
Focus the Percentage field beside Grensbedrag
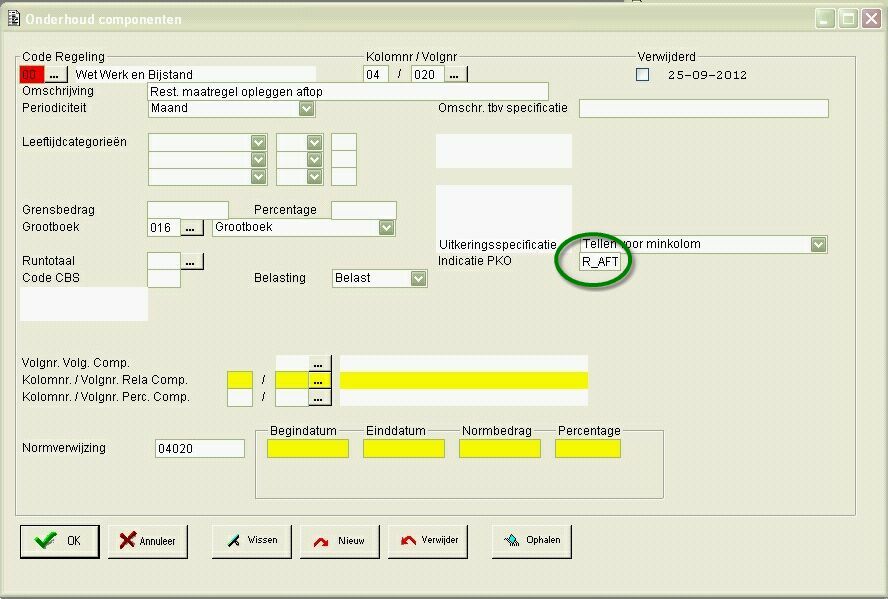[x=364, y=210]
